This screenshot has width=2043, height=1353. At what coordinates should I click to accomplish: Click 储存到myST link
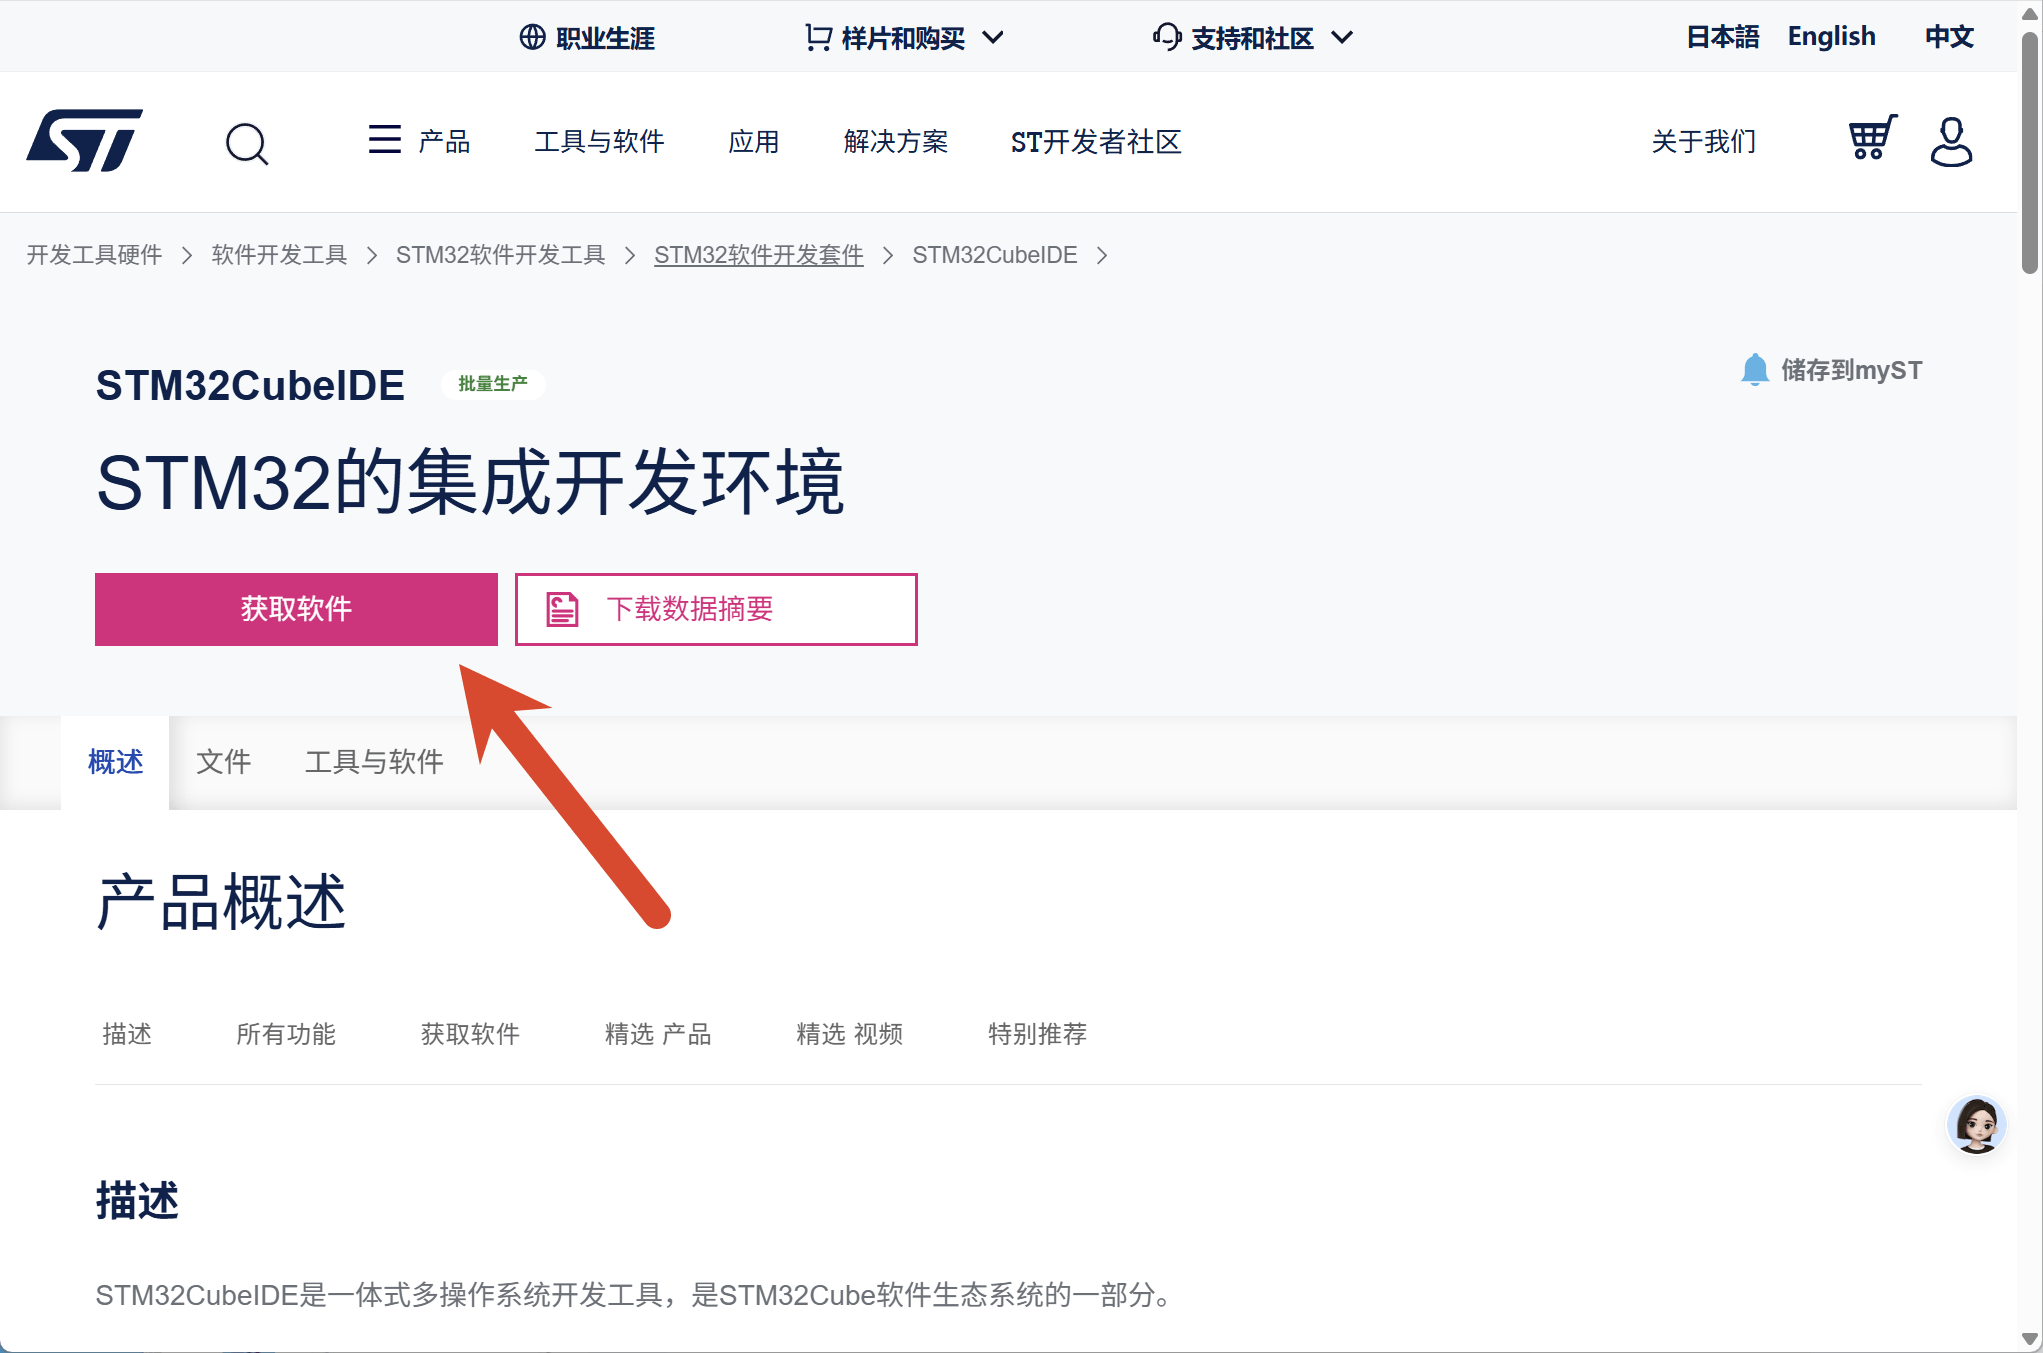1851,370
